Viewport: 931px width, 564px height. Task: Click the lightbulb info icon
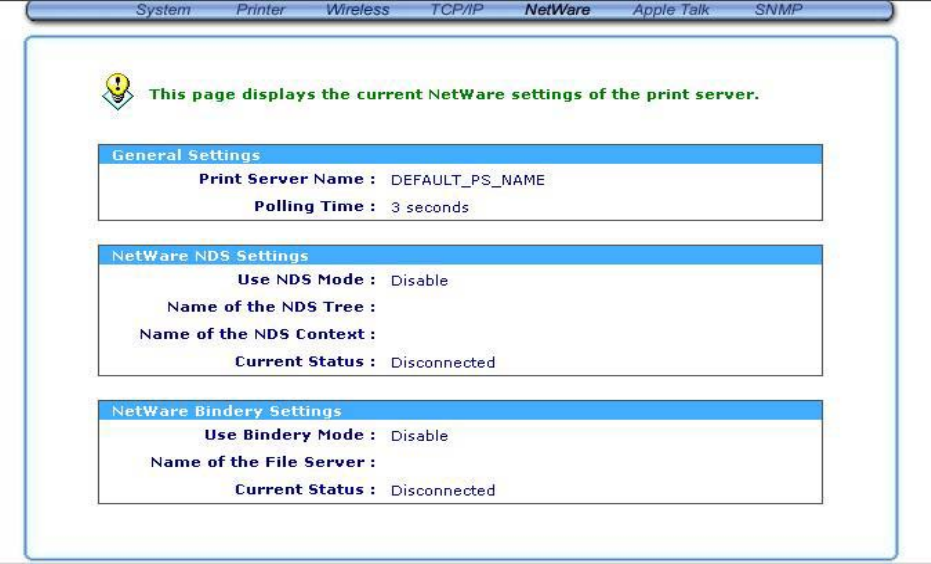tap(118, 91)
